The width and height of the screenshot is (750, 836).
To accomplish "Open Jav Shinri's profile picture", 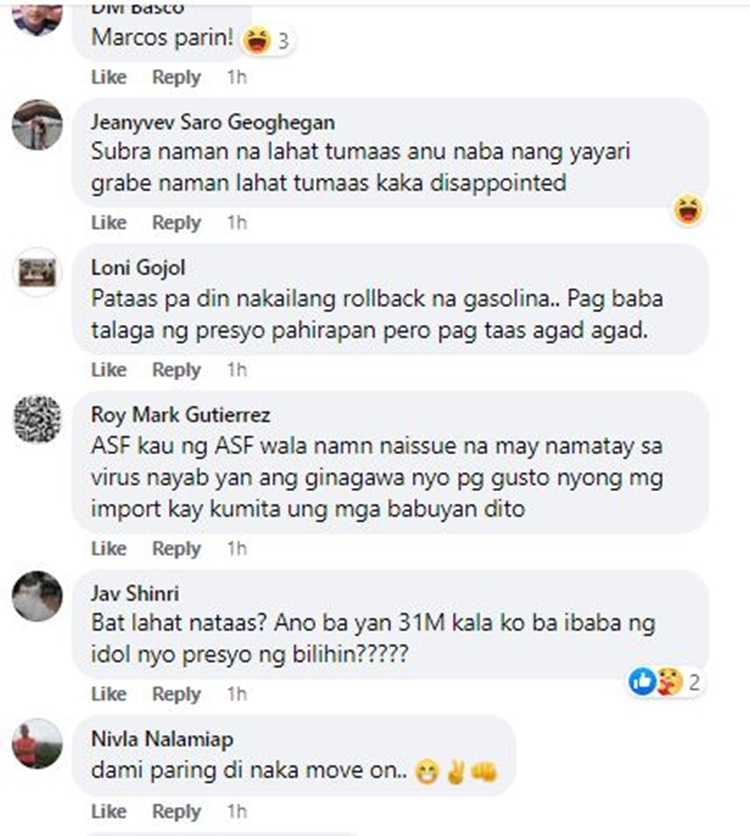I will pos(37,596).
